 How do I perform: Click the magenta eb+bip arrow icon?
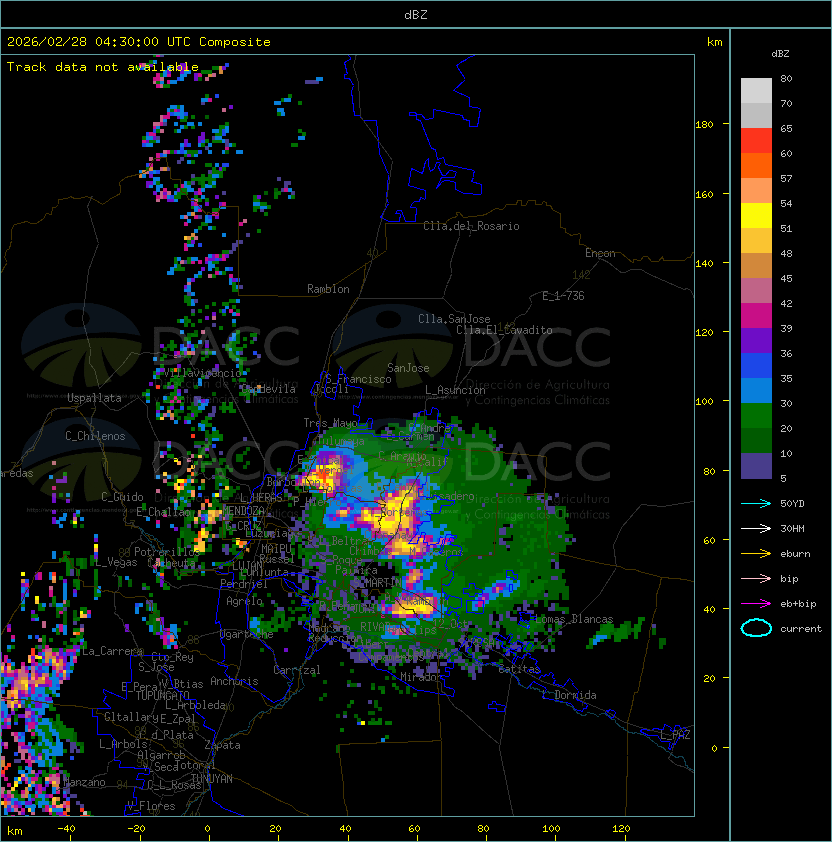756,604
